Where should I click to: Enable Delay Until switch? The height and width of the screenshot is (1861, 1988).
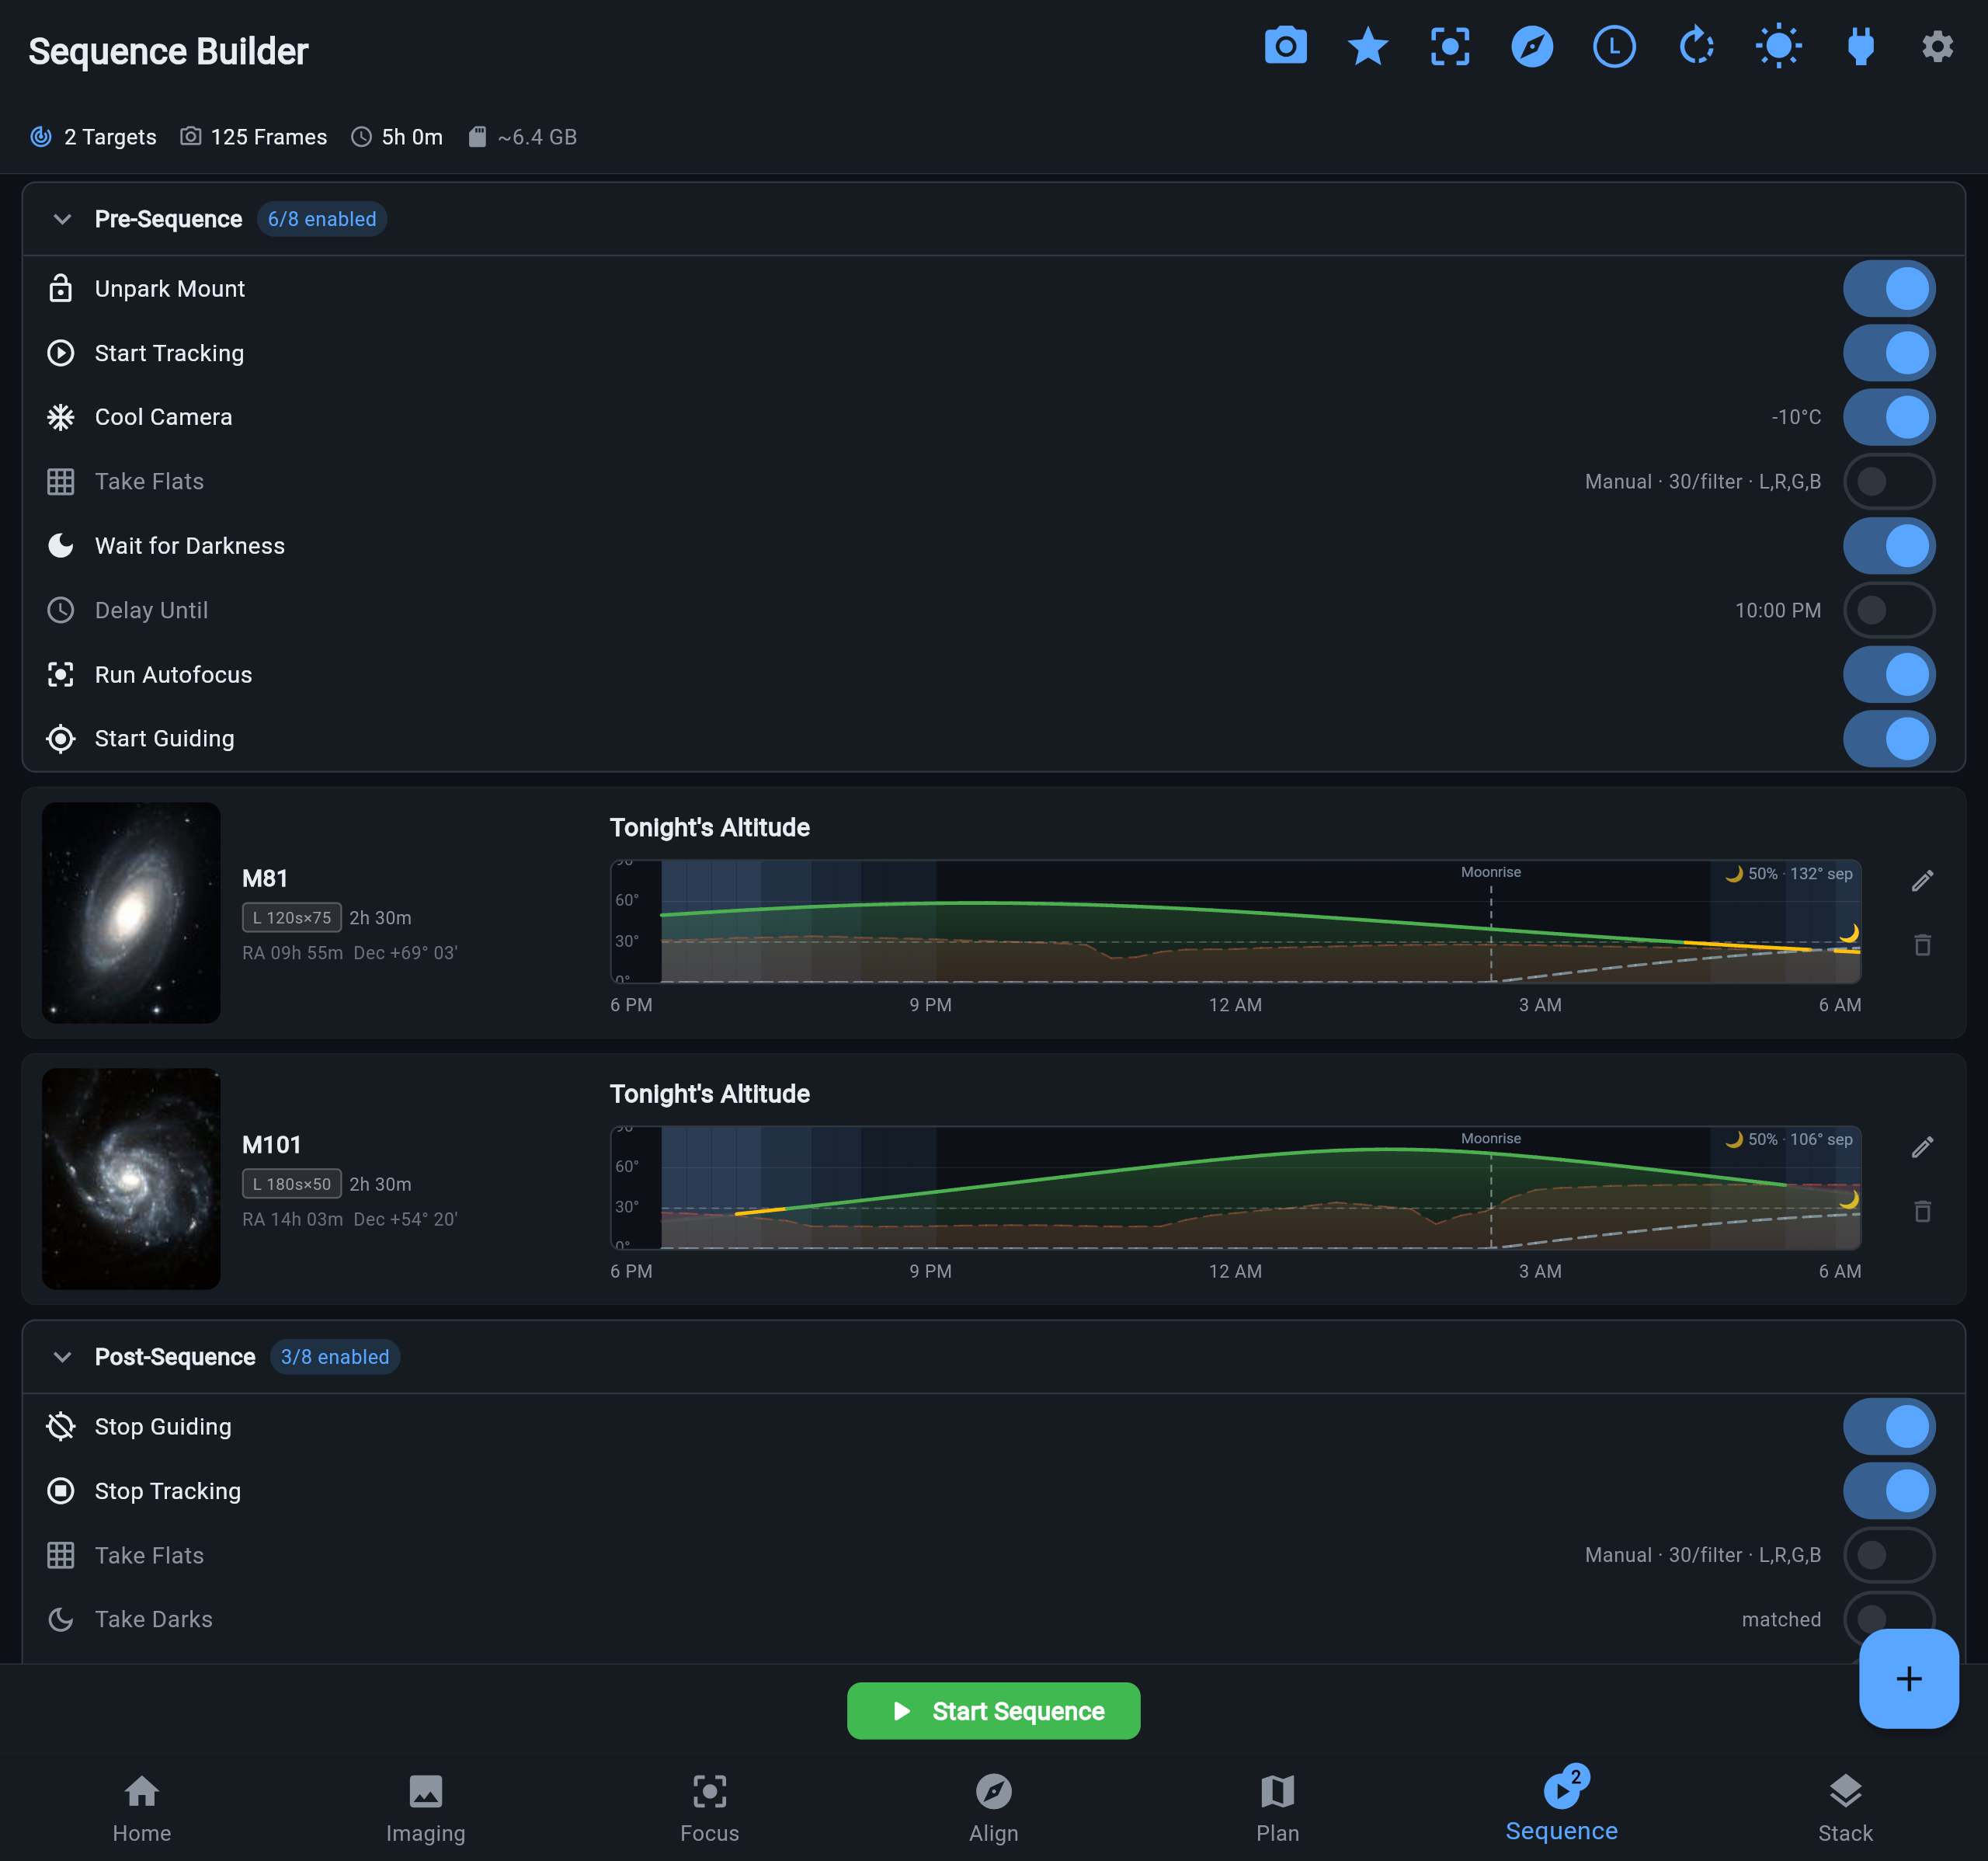[1888, 610]
